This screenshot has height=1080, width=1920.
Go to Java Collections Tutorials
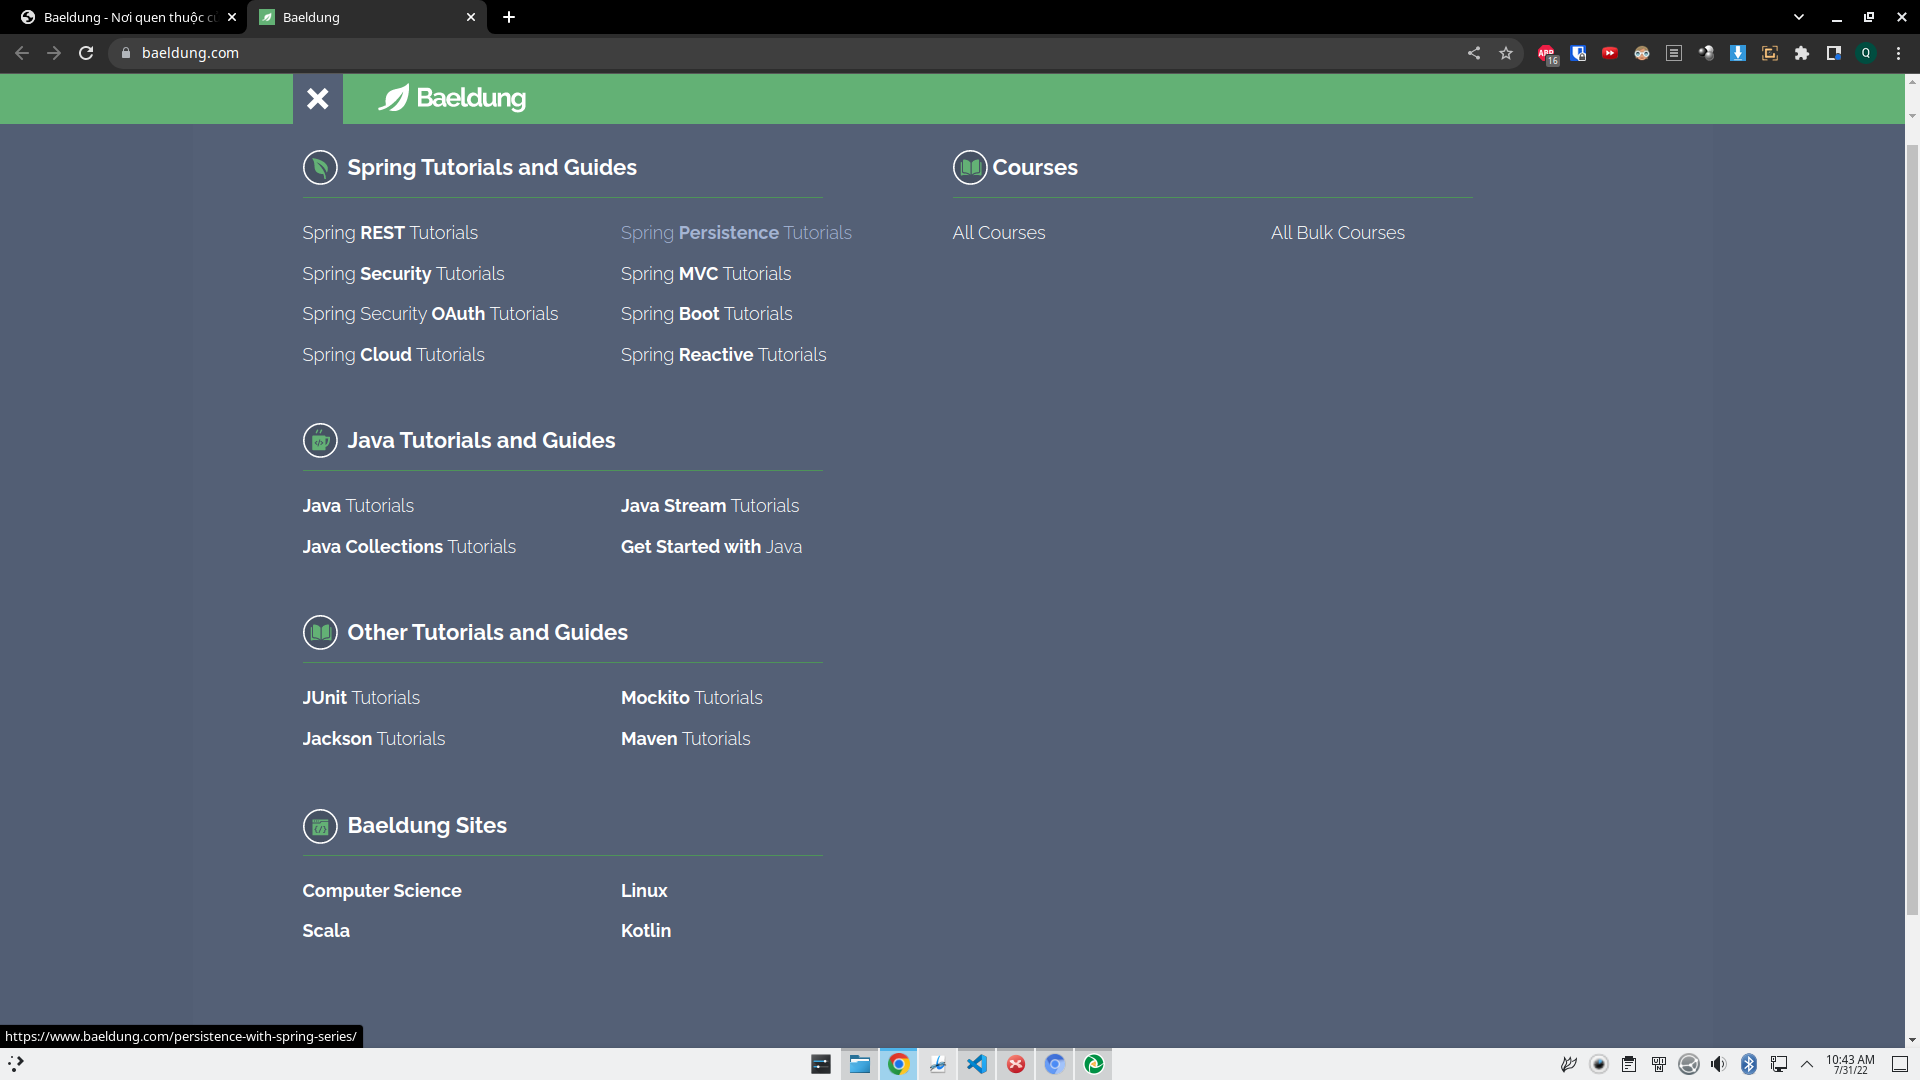(409, 547)
